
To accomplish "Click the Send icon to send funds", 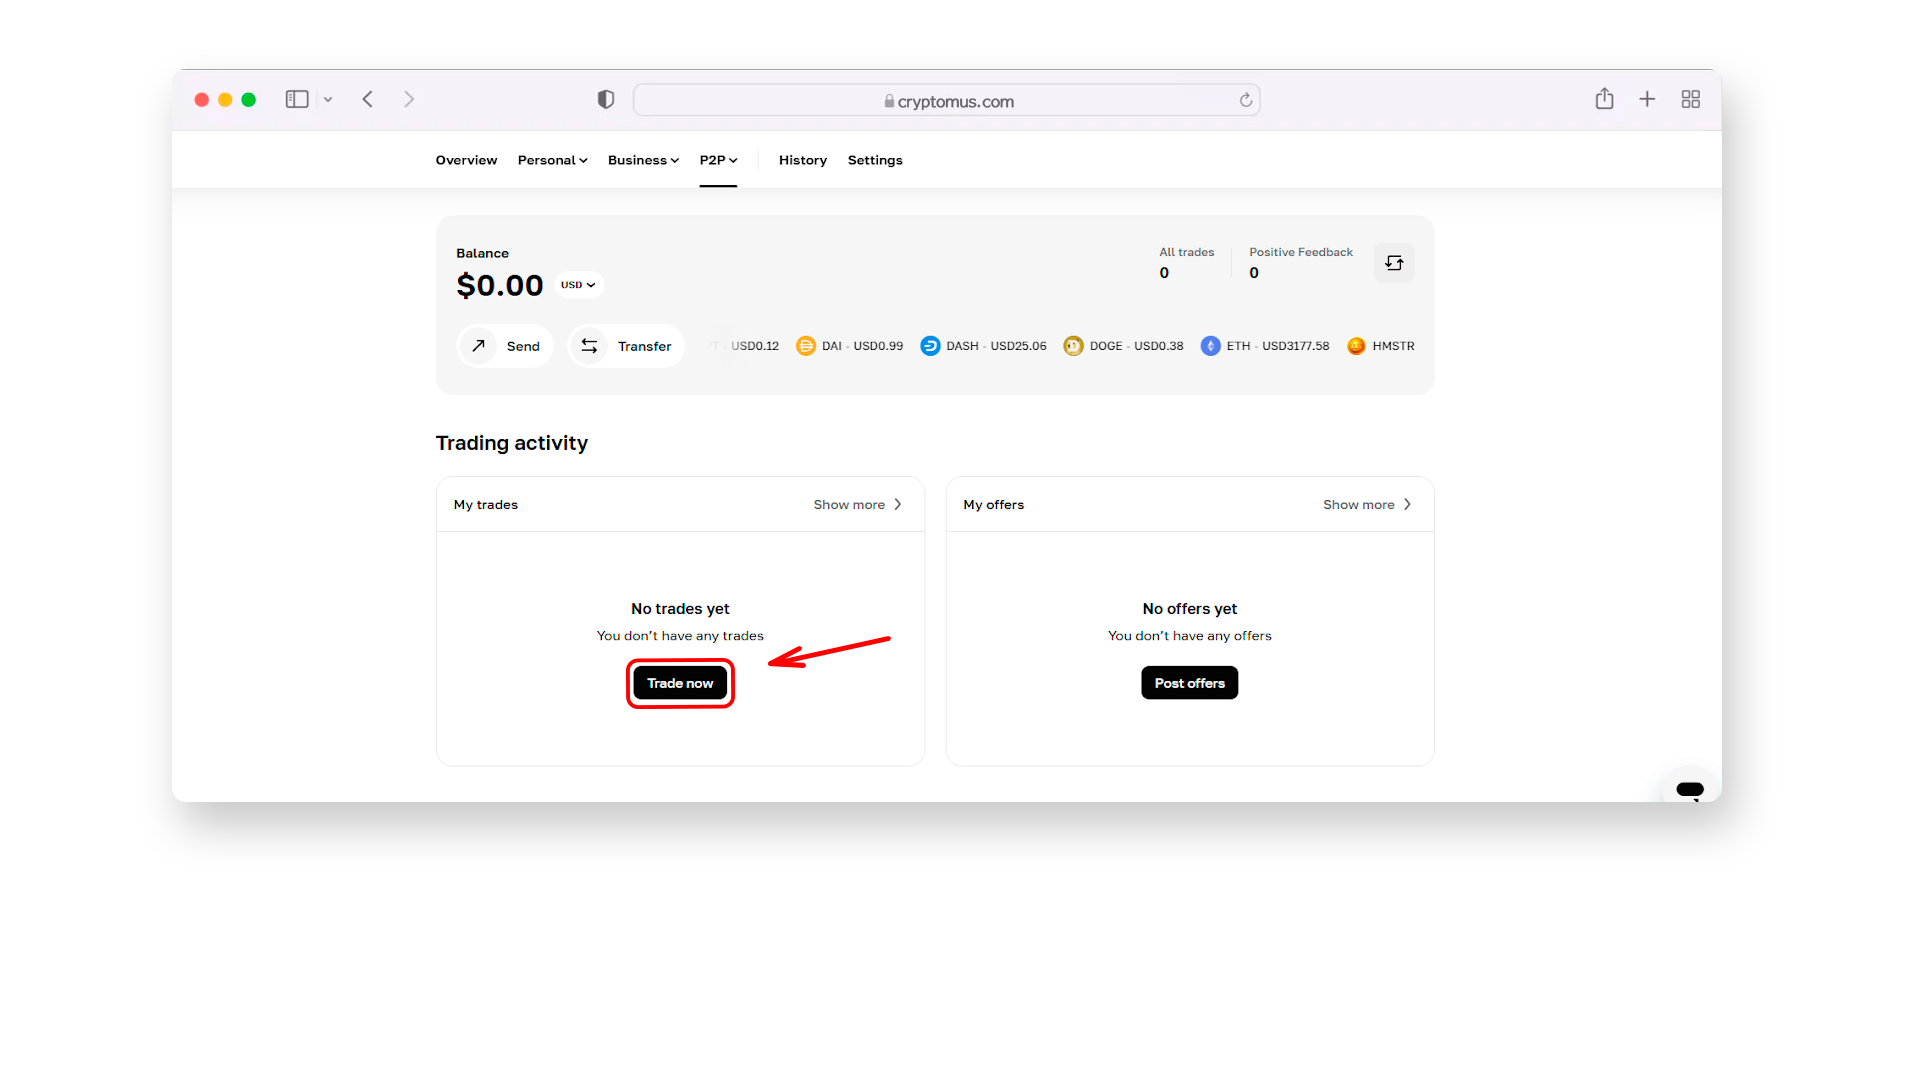I will point(477,345).
